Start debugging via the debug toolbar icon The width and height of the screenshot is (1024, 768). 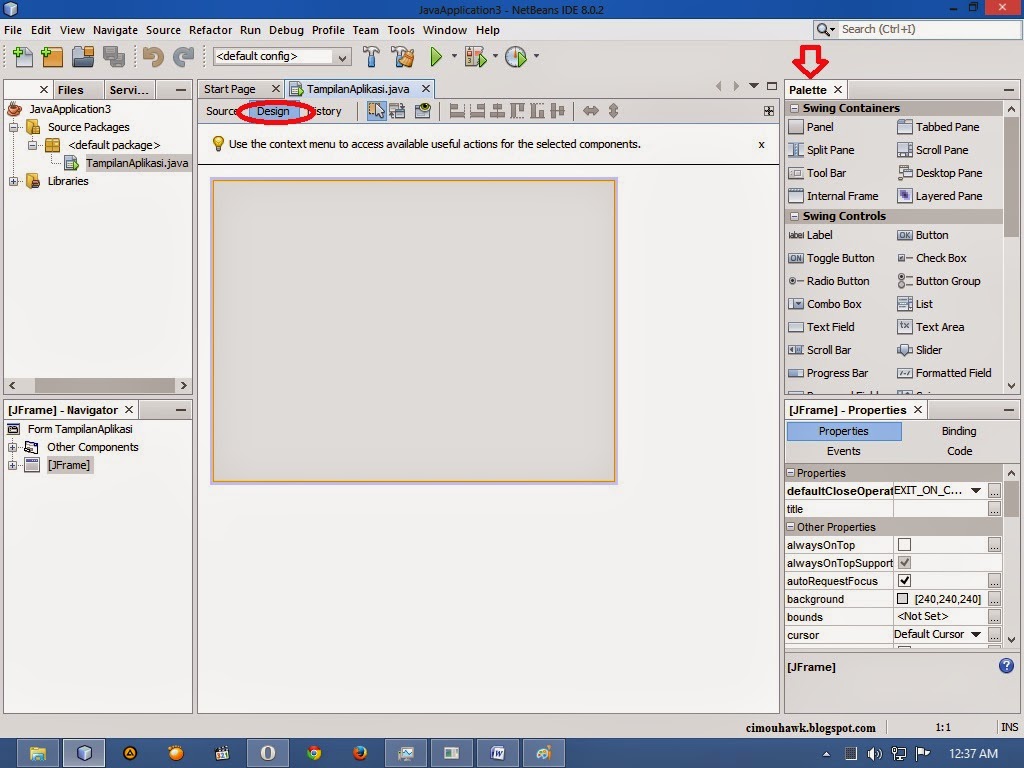[x=473, y=57]
